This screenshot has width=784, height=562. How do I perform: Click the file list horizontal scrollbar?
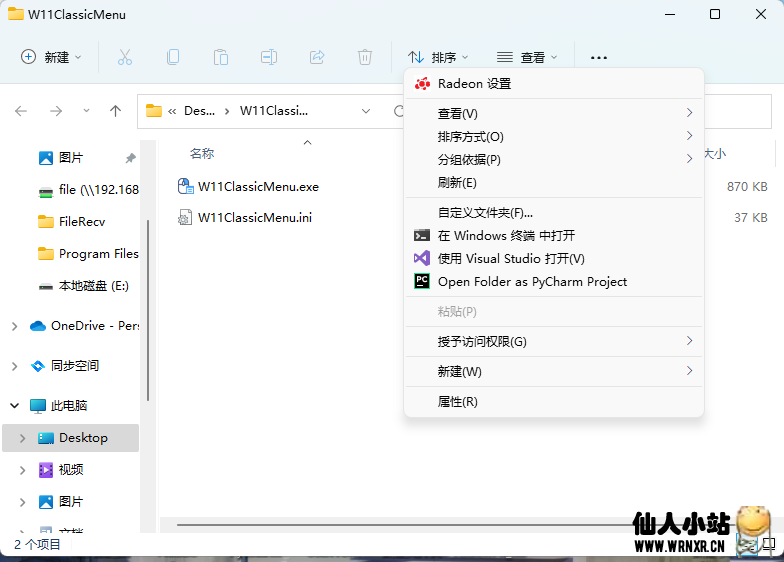405,524
